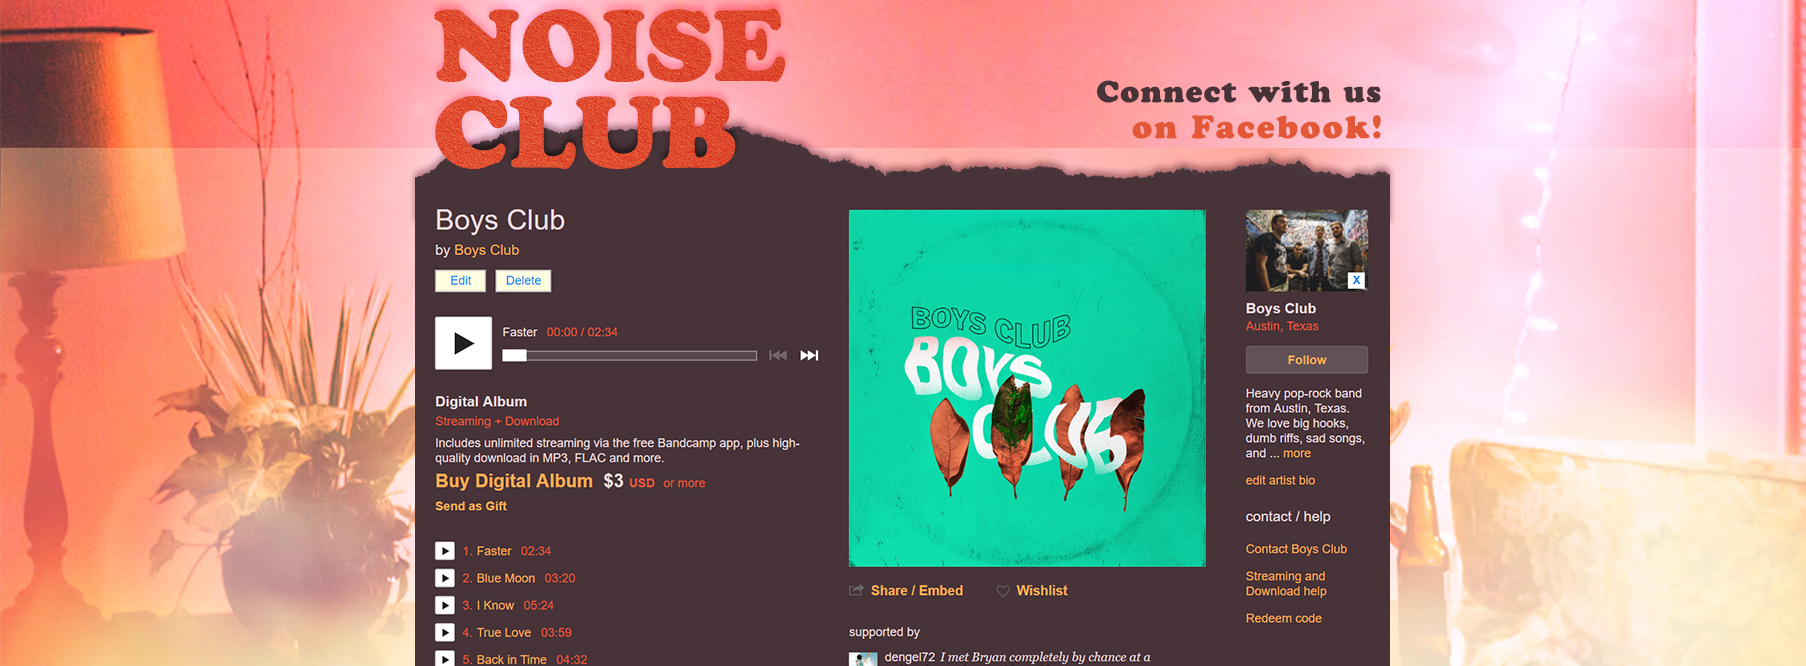Click the playback progress bar
This screenshot has height=666, width=1806.
pos(630,355)
